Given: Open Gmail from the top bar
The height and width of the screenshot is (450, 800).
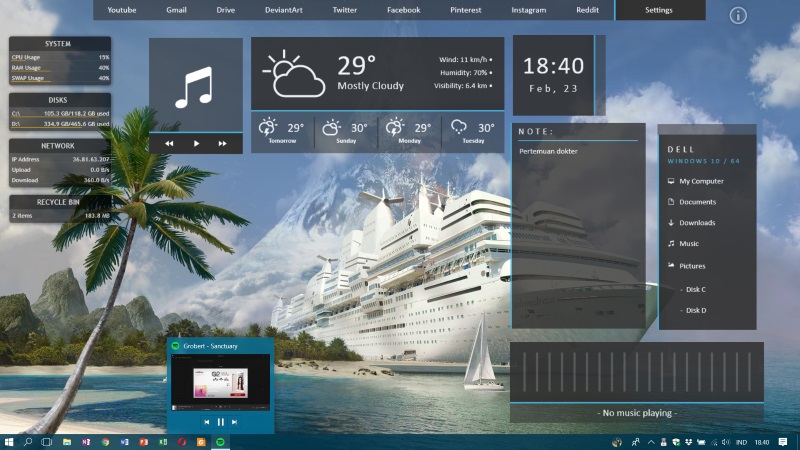Looking at the screenshot, I should pyautogui.click(x=176, y=10).
